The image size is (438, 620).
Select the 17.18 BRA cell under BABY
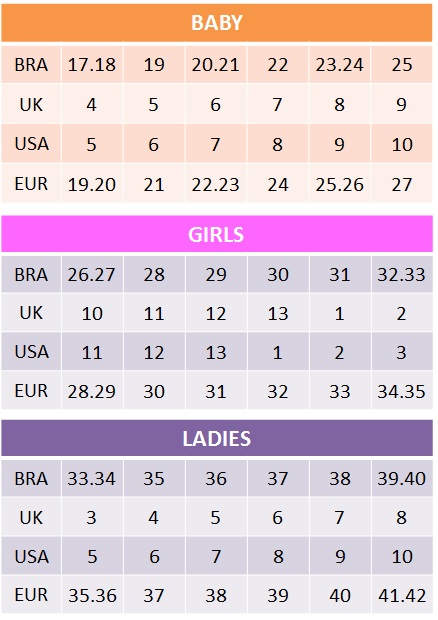point(92,64)
